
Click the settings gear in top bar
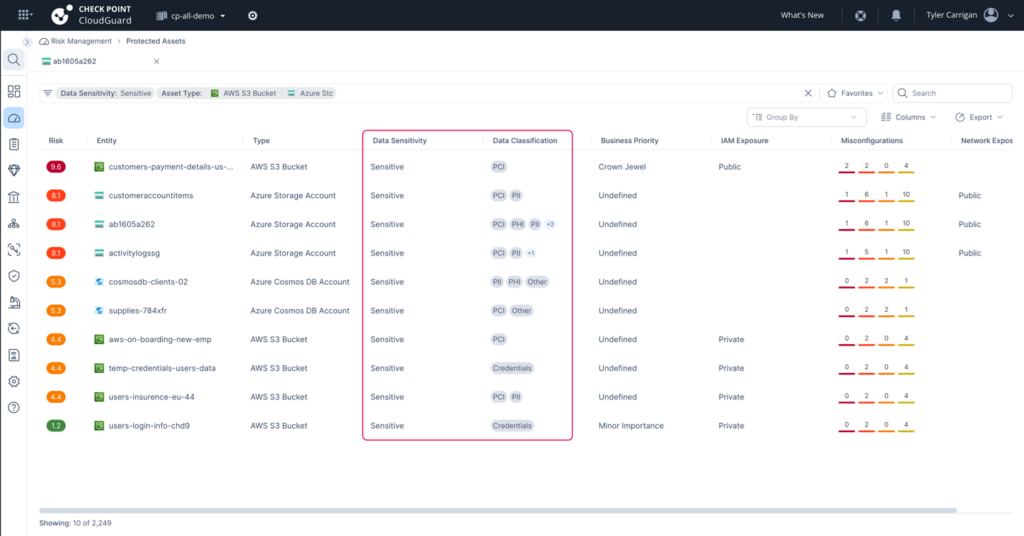[252, 16]
